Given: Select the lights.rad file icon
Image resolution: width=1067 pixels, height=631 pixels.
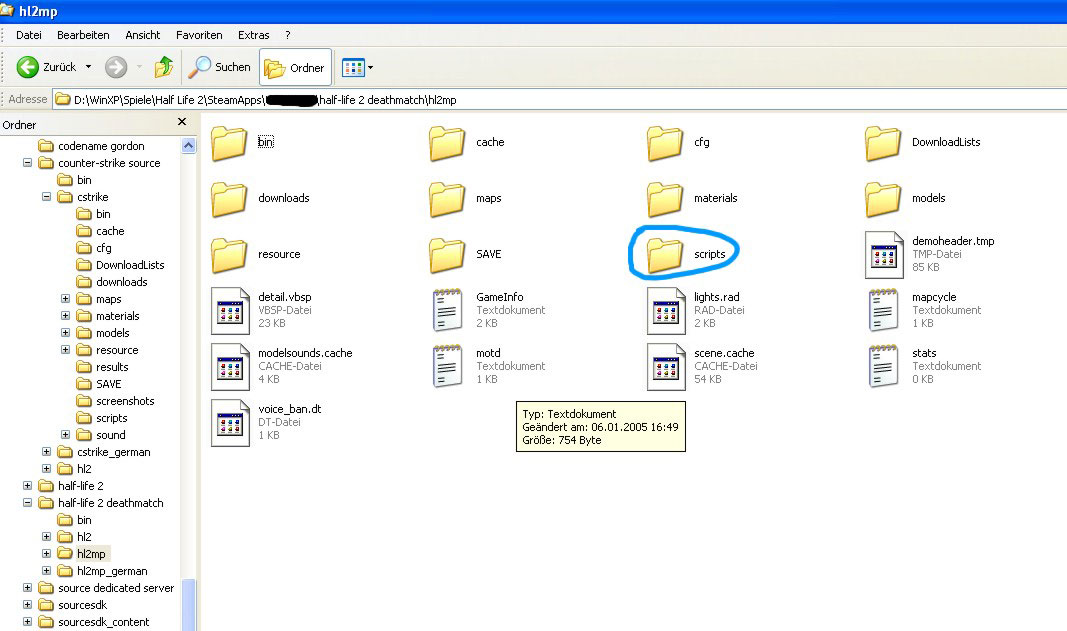Looking at the screenshot, I should pos(666,311).
